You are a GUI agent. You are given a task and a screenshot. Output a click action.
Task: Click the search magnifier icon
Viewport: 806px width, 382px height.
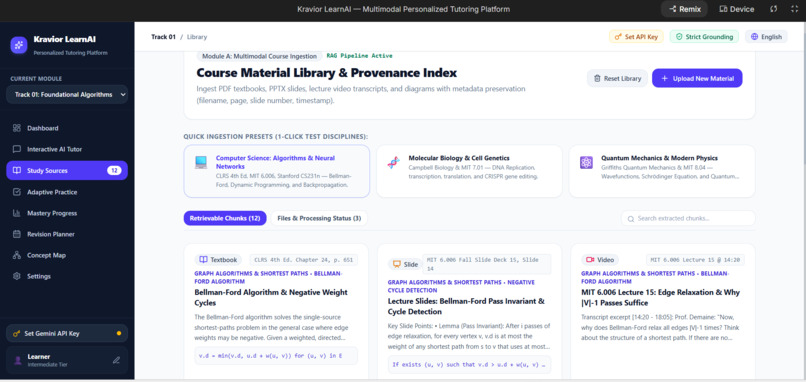click(x=630, y=219)
